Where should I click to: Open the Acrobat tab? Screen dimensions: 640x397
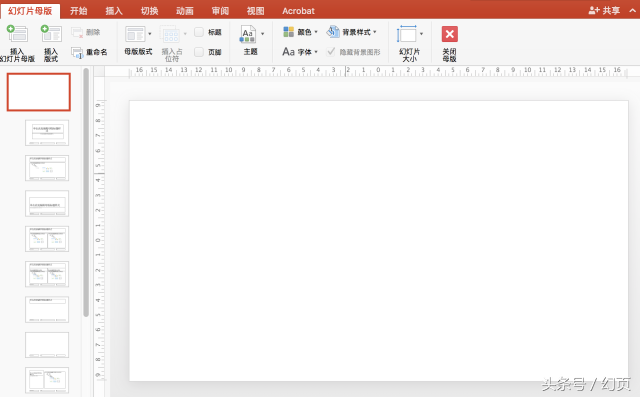pos(298,11)
